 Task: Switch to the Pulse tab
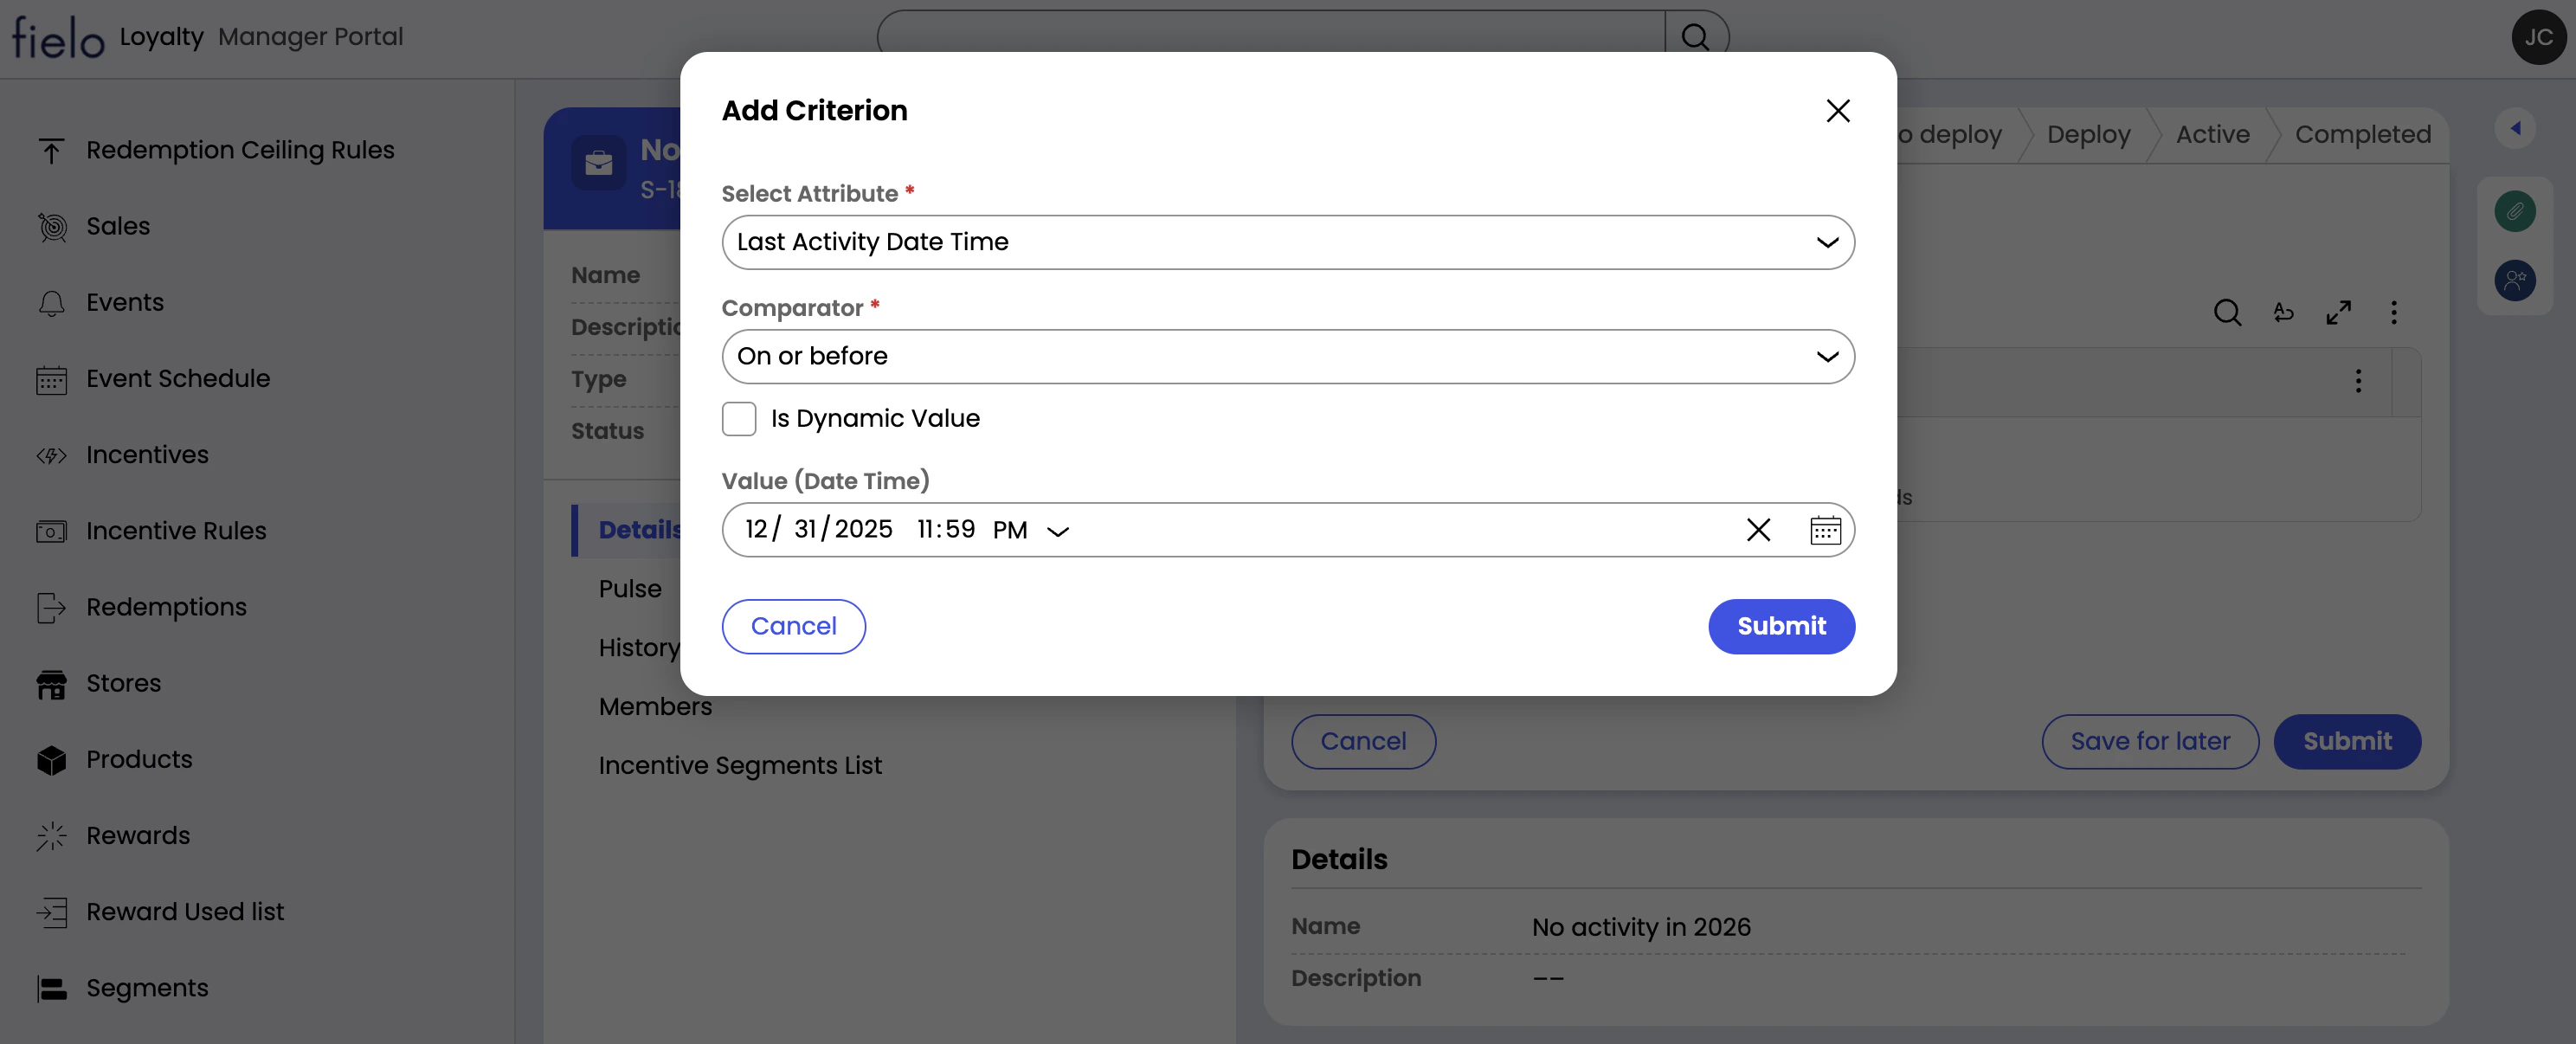[630, 589]
